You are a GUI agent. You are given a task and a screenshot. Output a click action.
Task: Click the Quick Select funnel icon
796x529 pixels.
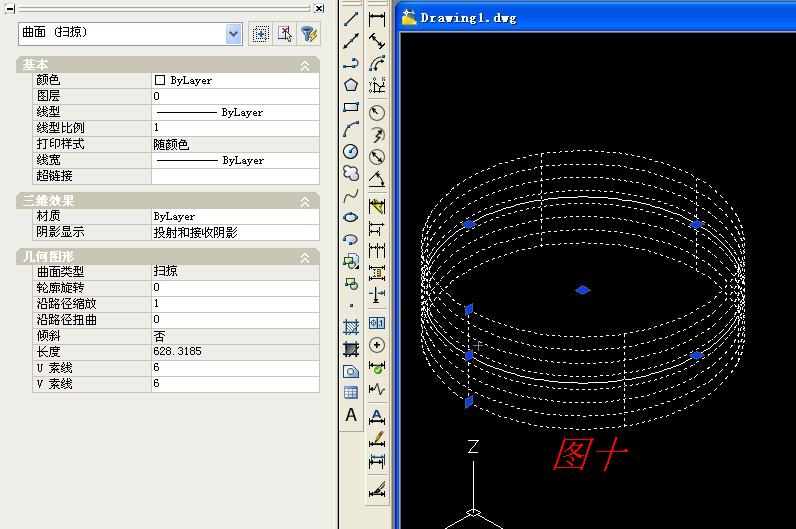point(310,34)
